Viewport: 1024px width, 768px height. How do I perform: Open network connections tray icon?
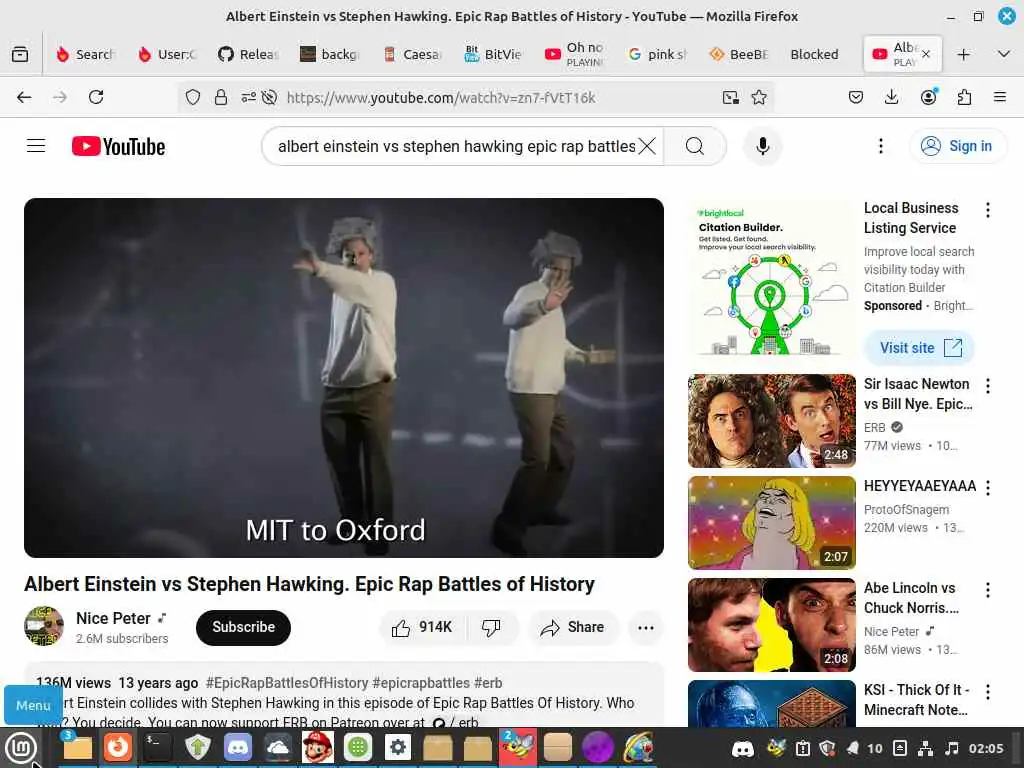click(x=925, y=748)
